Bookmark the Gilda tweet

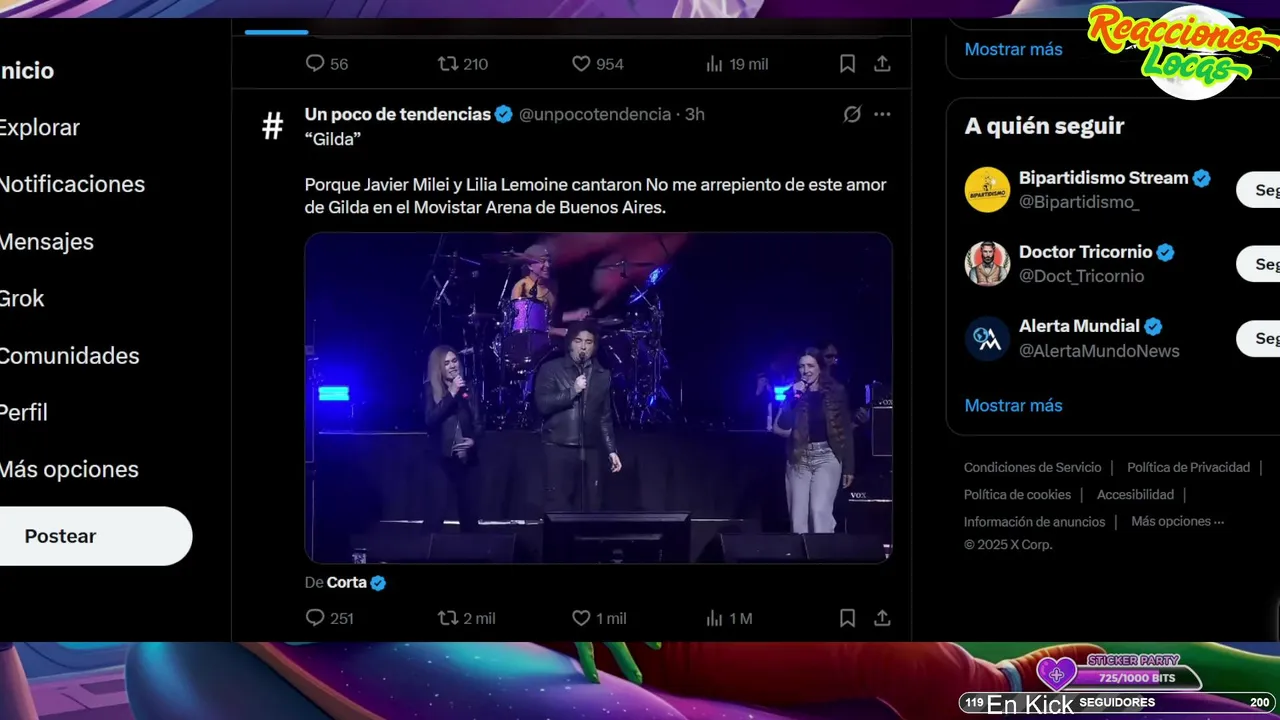[847, 618]
